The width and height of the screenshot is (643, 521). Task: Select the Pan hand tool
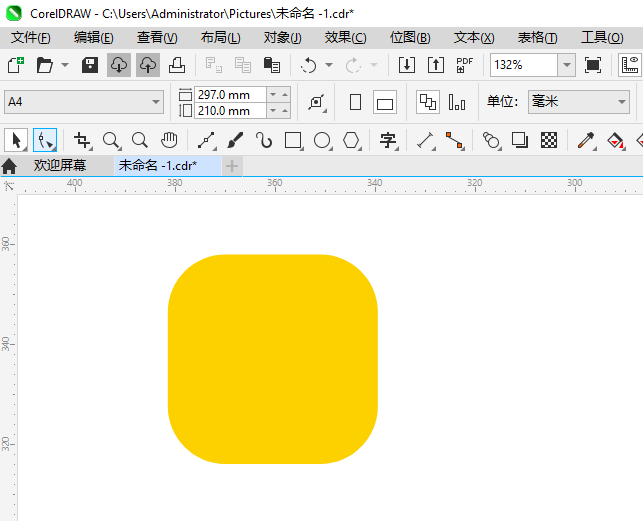click(169, 140)
